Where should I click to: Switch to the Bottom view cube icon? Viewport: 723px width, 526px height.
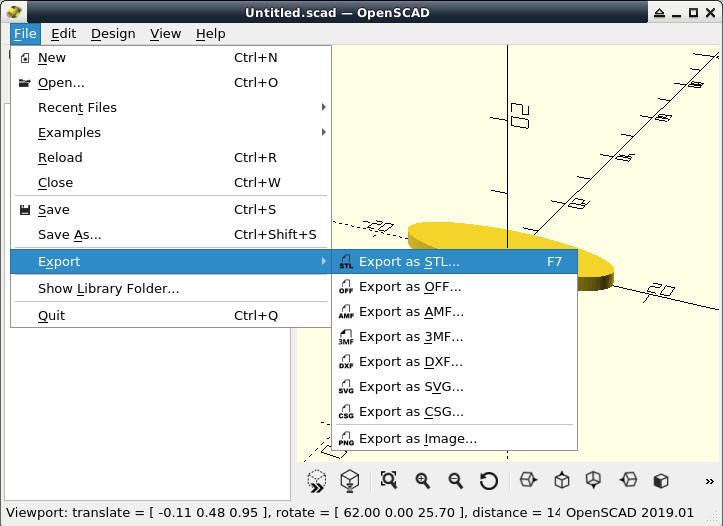coord(593,480)
